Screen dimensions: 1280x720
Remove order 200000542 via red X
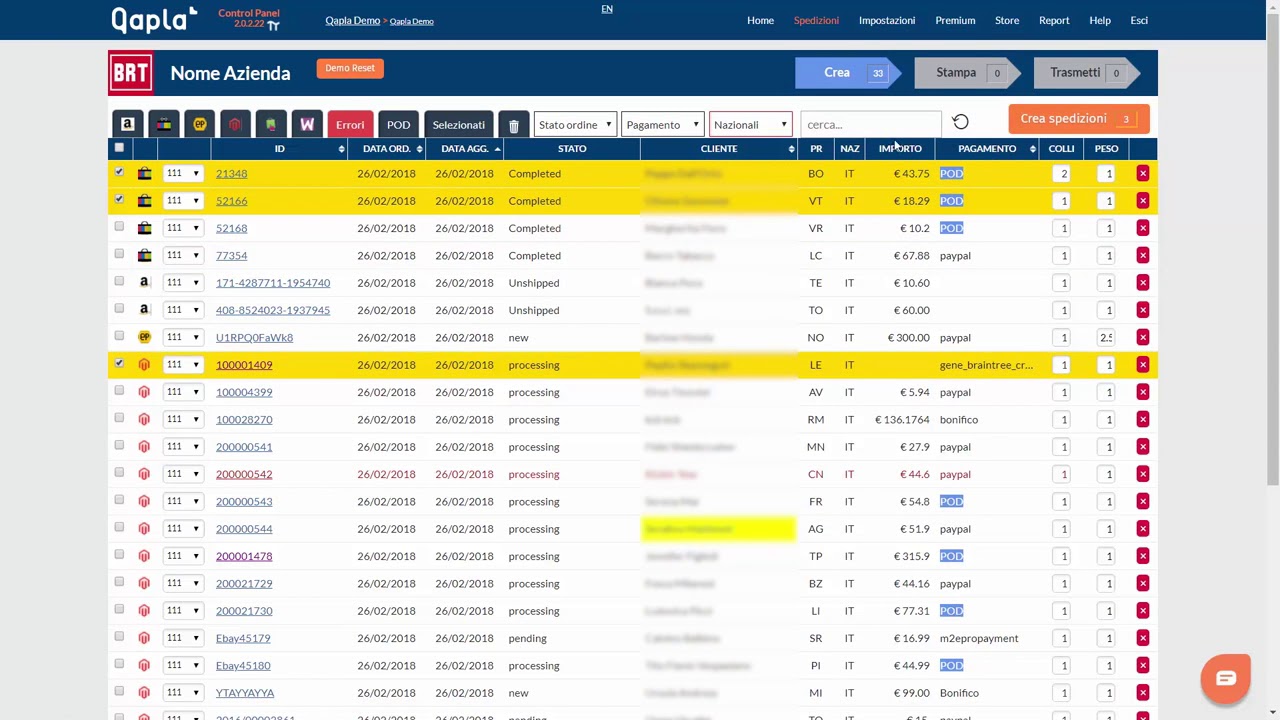1142,474
